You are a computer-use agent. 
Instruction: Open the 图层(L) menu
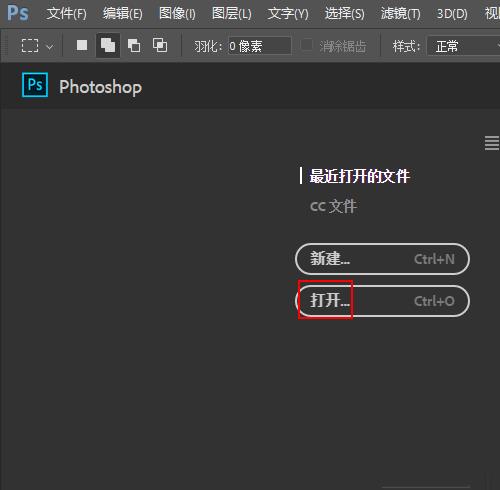click(x=232, y=14)
